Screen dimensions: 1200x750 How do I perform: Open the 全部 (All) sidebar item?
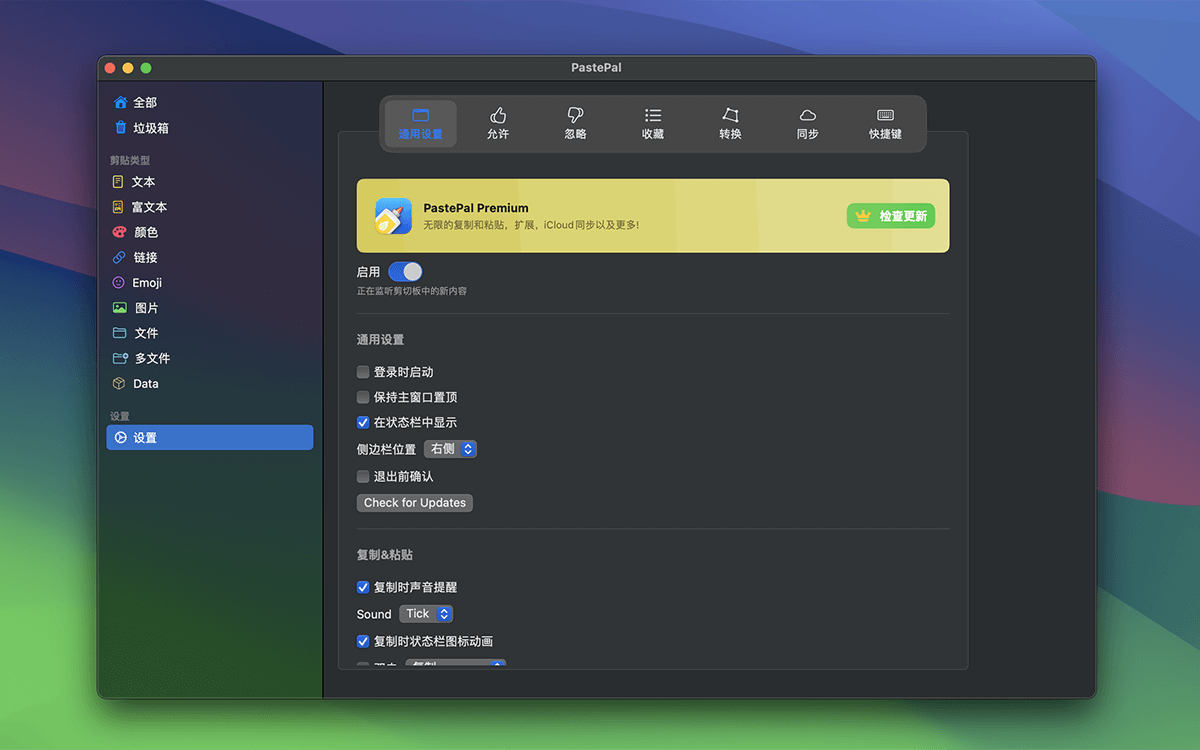click(x=209, y=102)
